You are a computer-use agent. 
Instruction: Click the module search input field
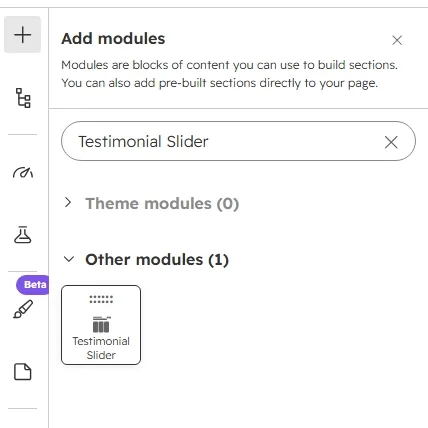pyautogui.click(x=238, y=141)
